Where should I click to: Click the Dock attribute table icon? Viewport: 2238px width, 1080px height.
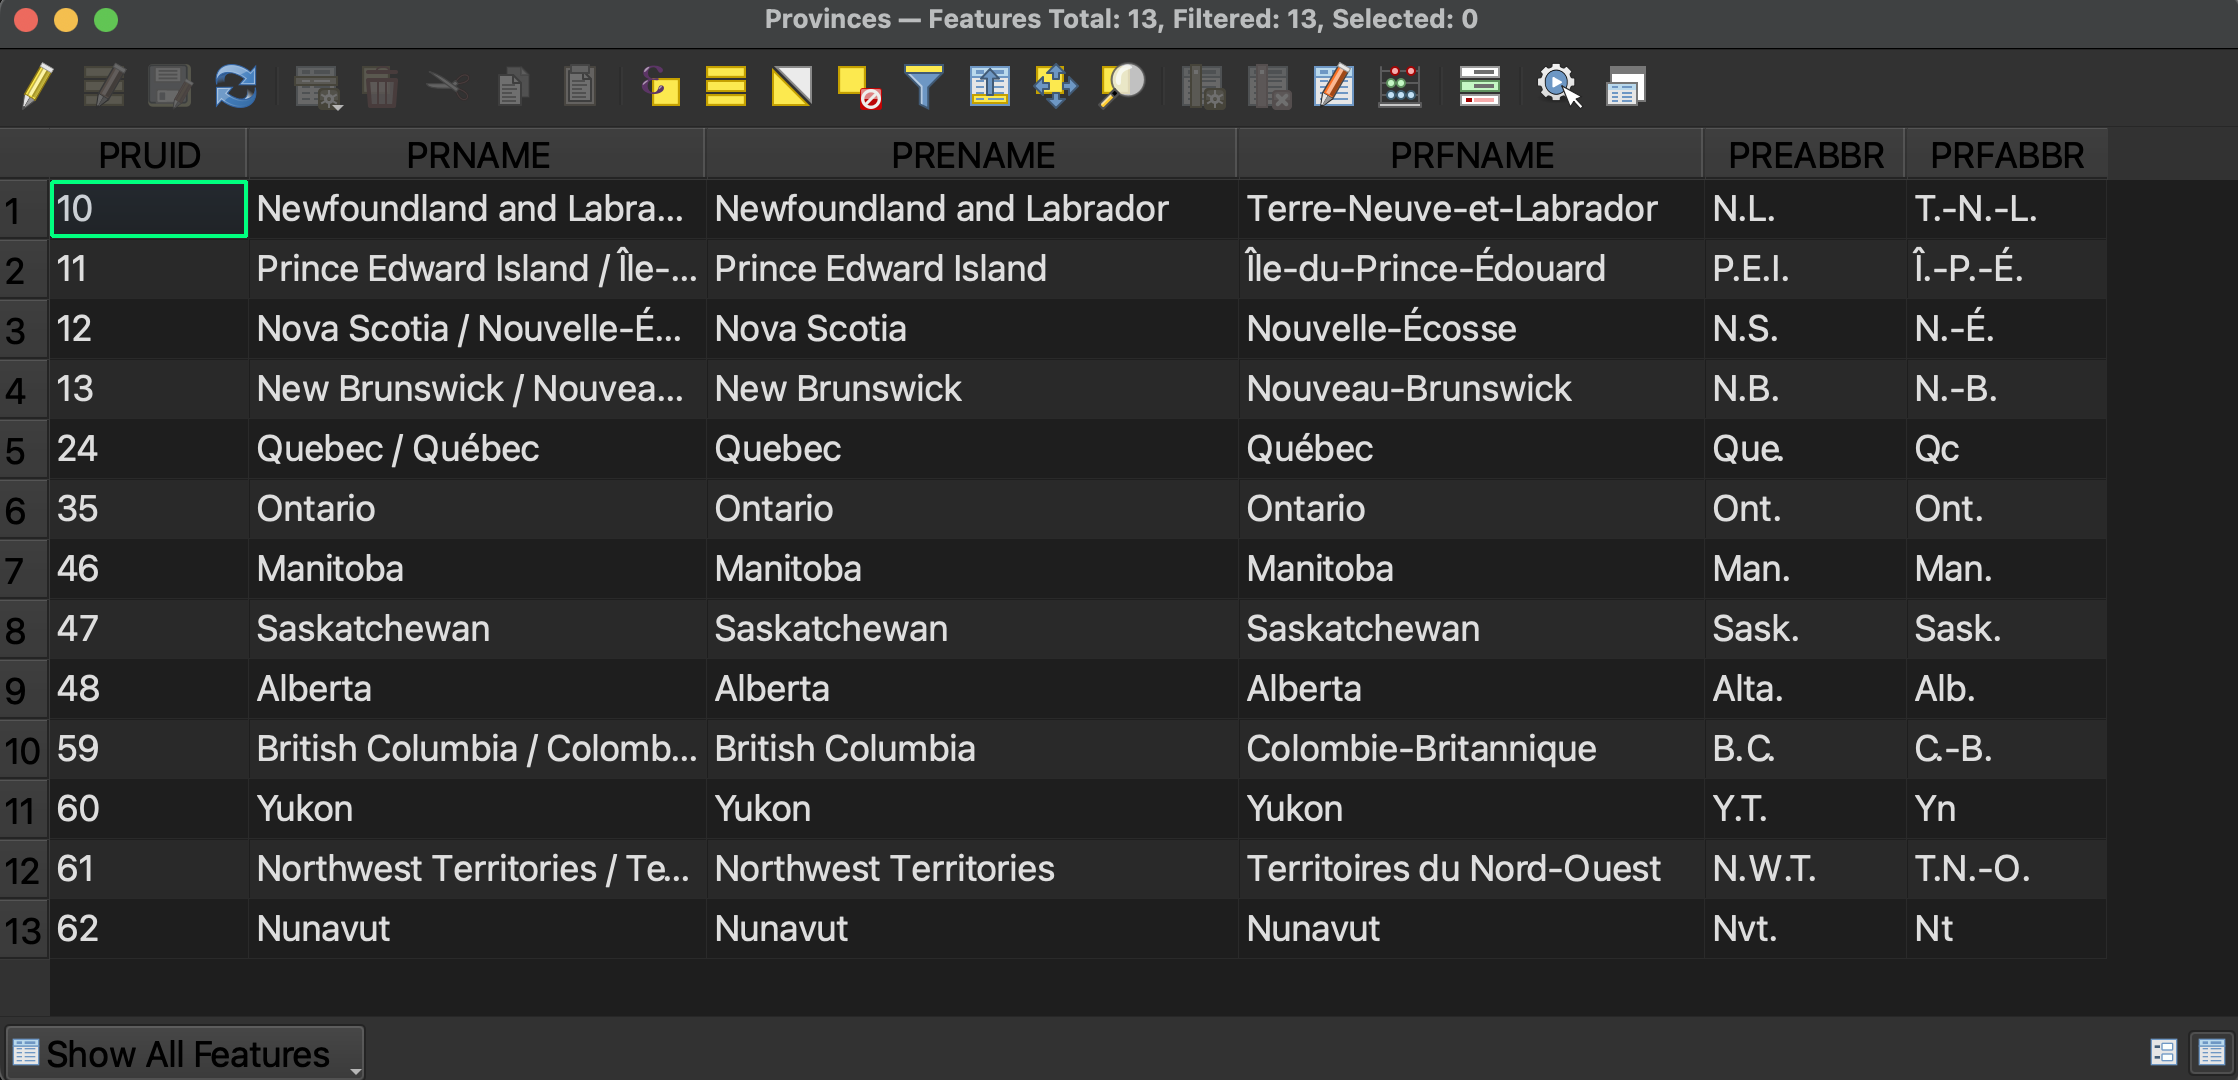coord(1626,86)
